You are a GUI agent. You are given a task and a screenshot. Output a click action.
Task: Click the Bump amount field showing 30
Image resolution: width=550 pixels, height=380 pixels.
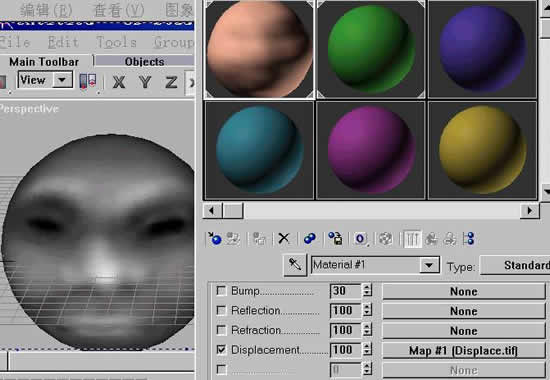345,291
